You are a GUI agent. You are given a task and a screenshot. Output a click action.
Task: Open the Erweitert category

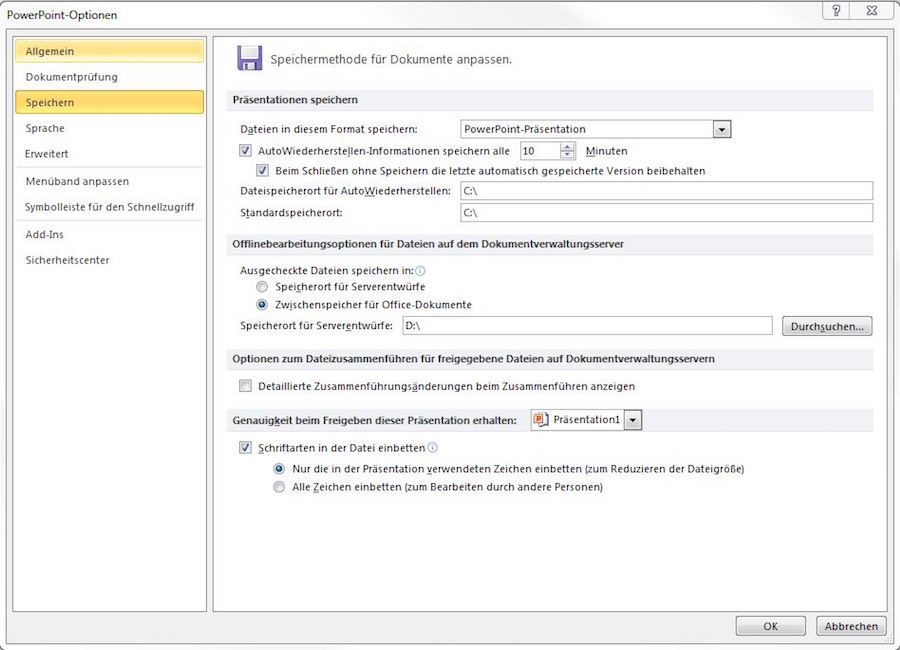[110, 154]
